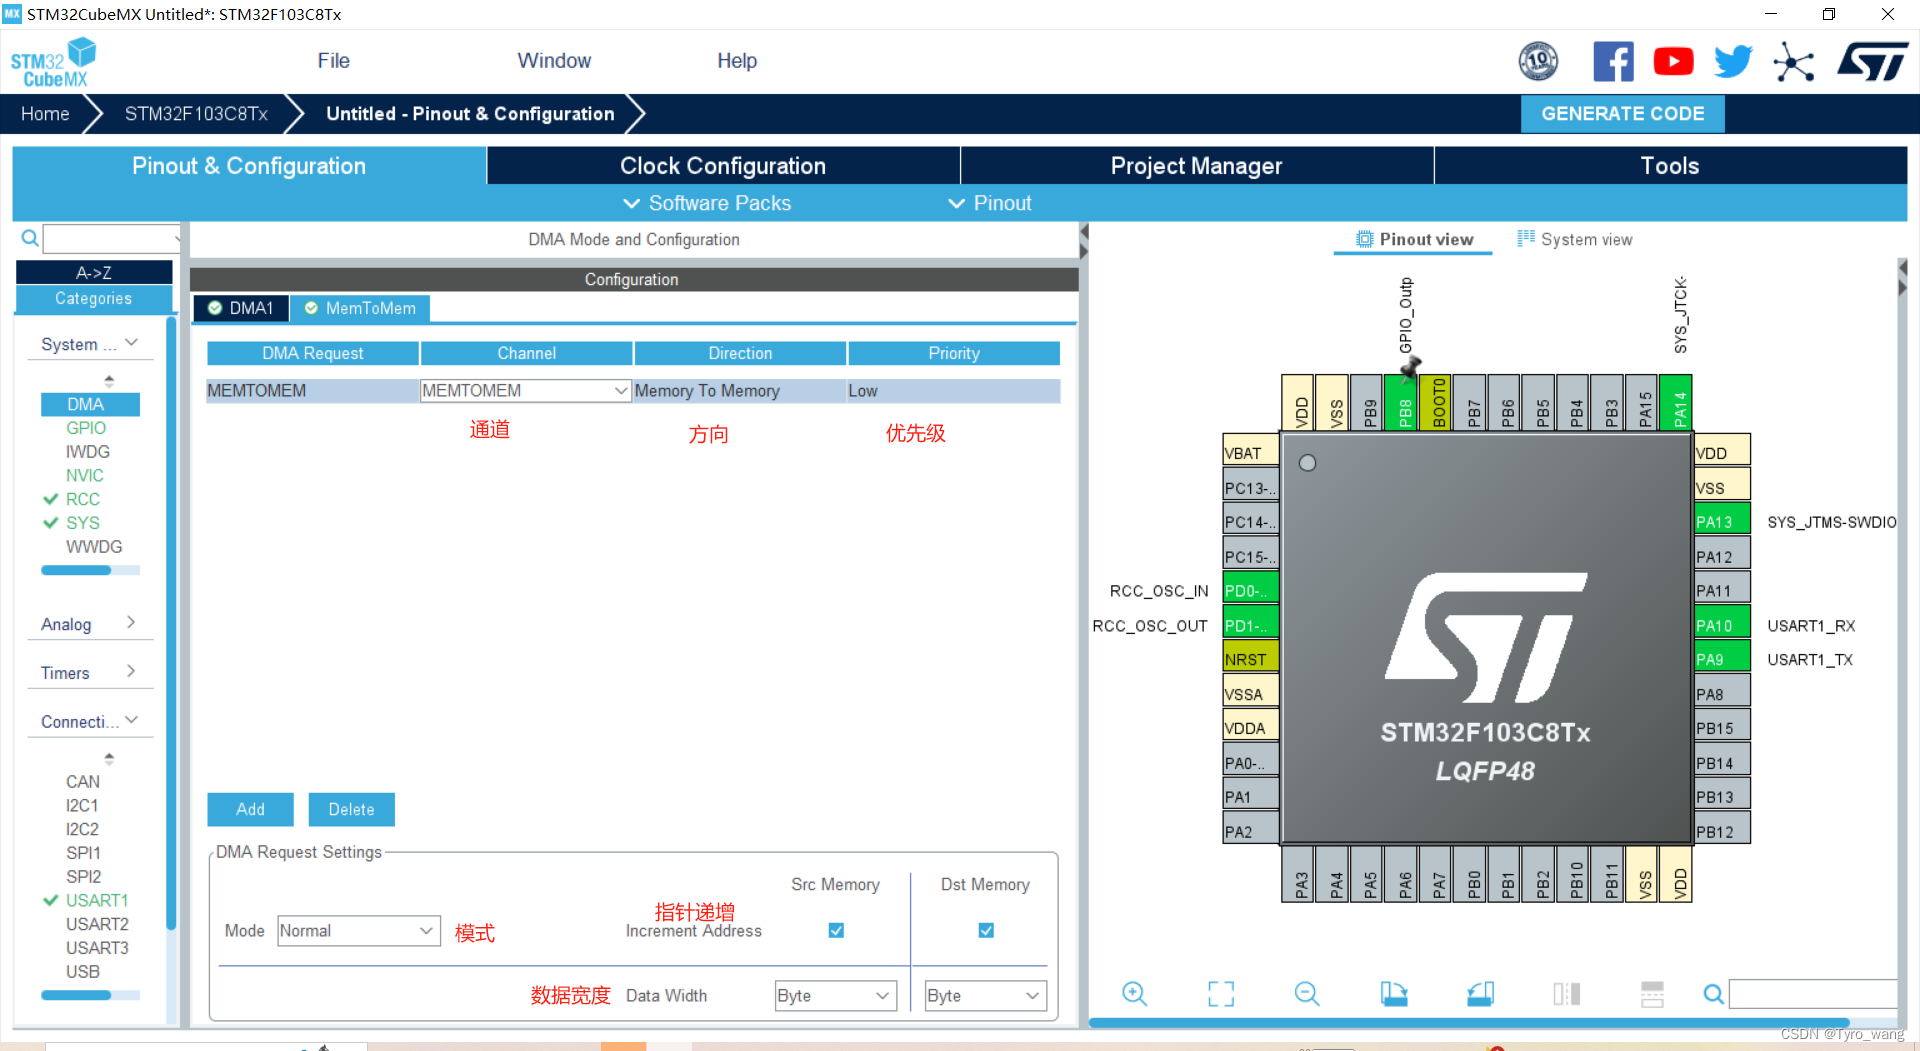Fit the chip view to screen
This screenshot has height=1051, width=1920.
coord(1220,994)
